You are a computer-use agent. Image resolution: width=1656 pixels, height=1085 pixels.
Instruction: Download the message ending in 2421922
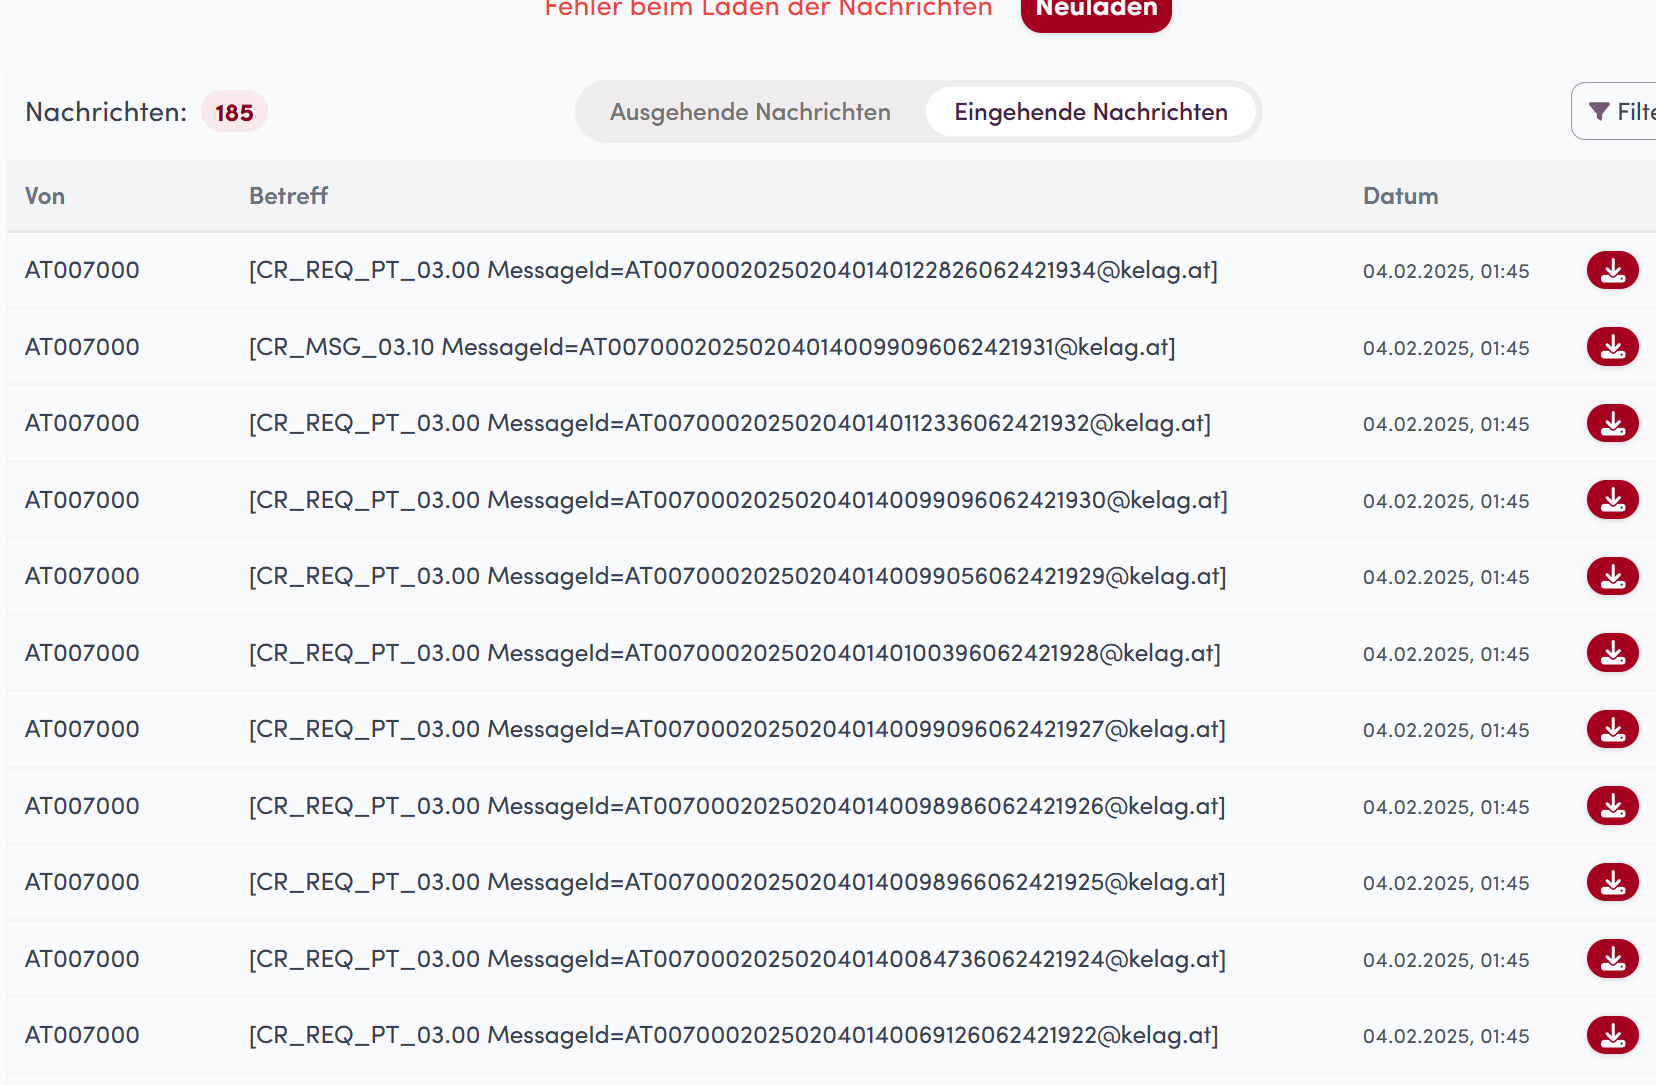[1612, 1035]
